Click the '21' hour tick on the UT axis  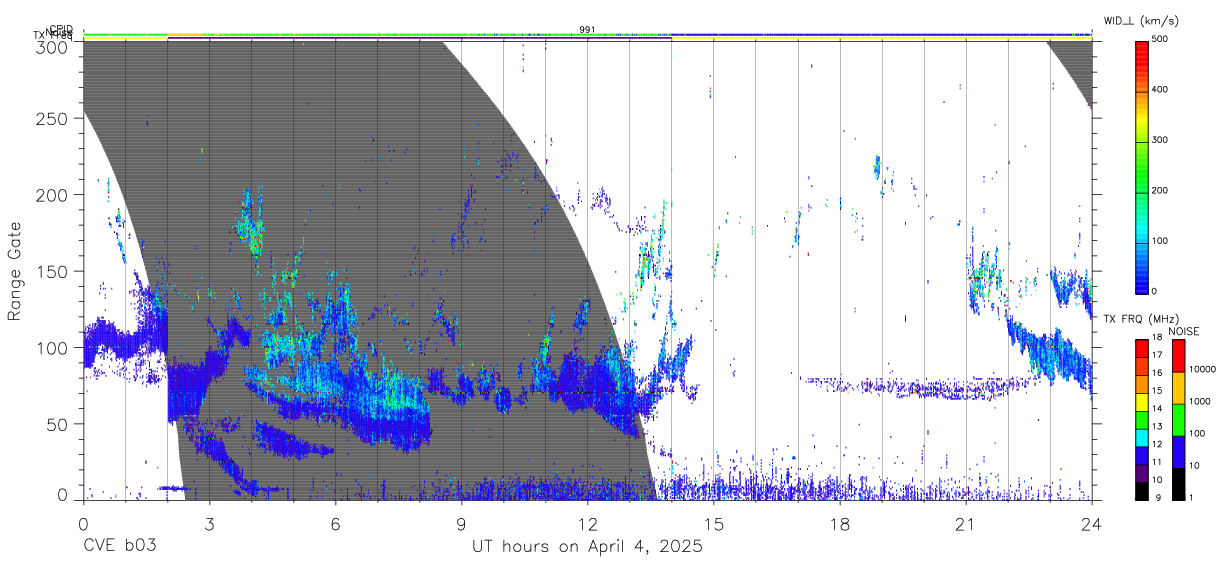tap(966, 523)
